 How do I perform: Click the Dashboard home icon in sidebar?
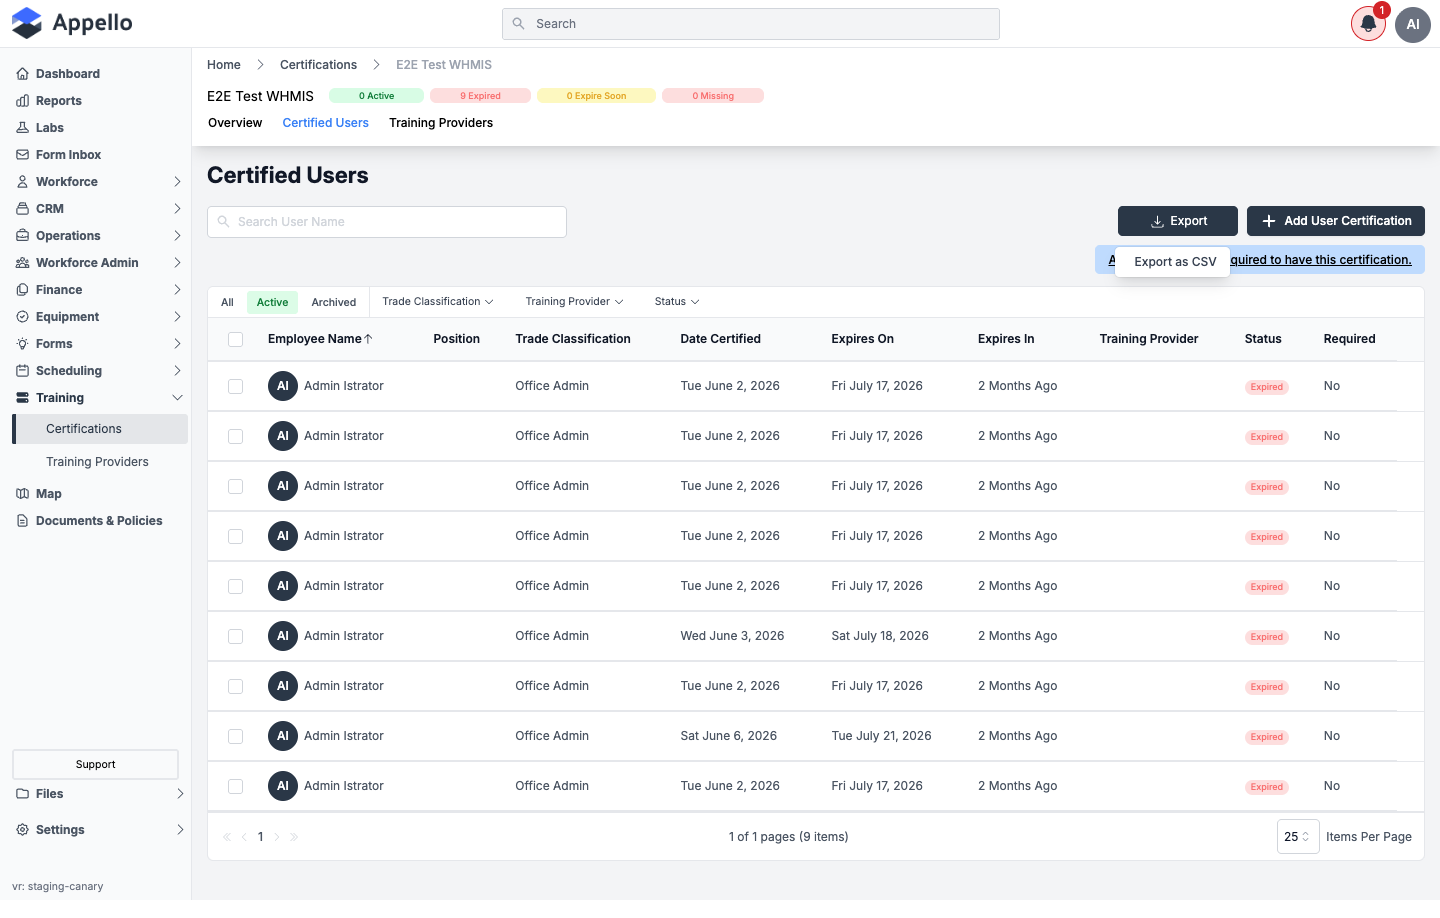[x=22, y=74]
